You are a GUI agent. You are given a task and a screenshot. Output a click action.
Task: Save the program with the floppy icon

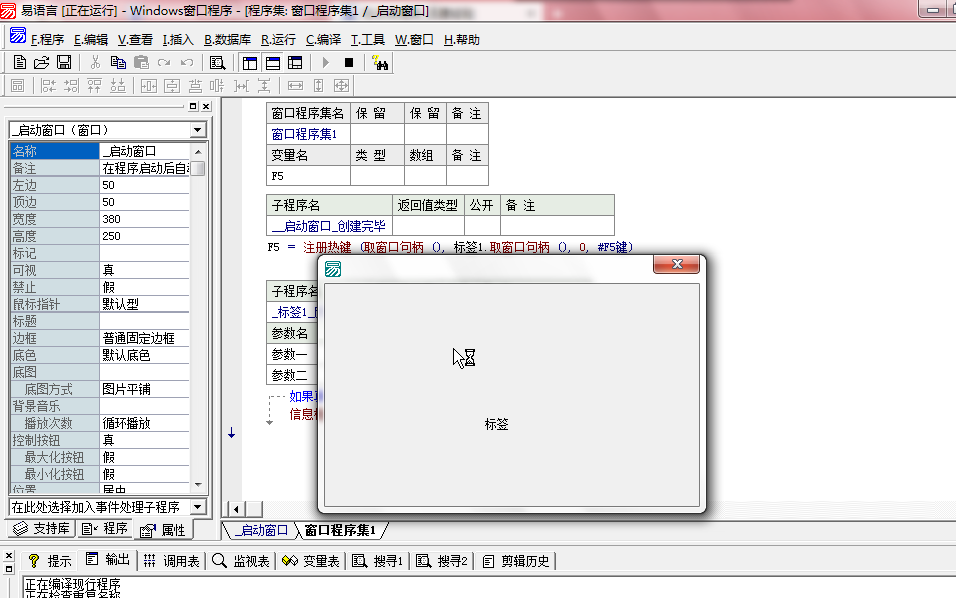coord(63,62)
